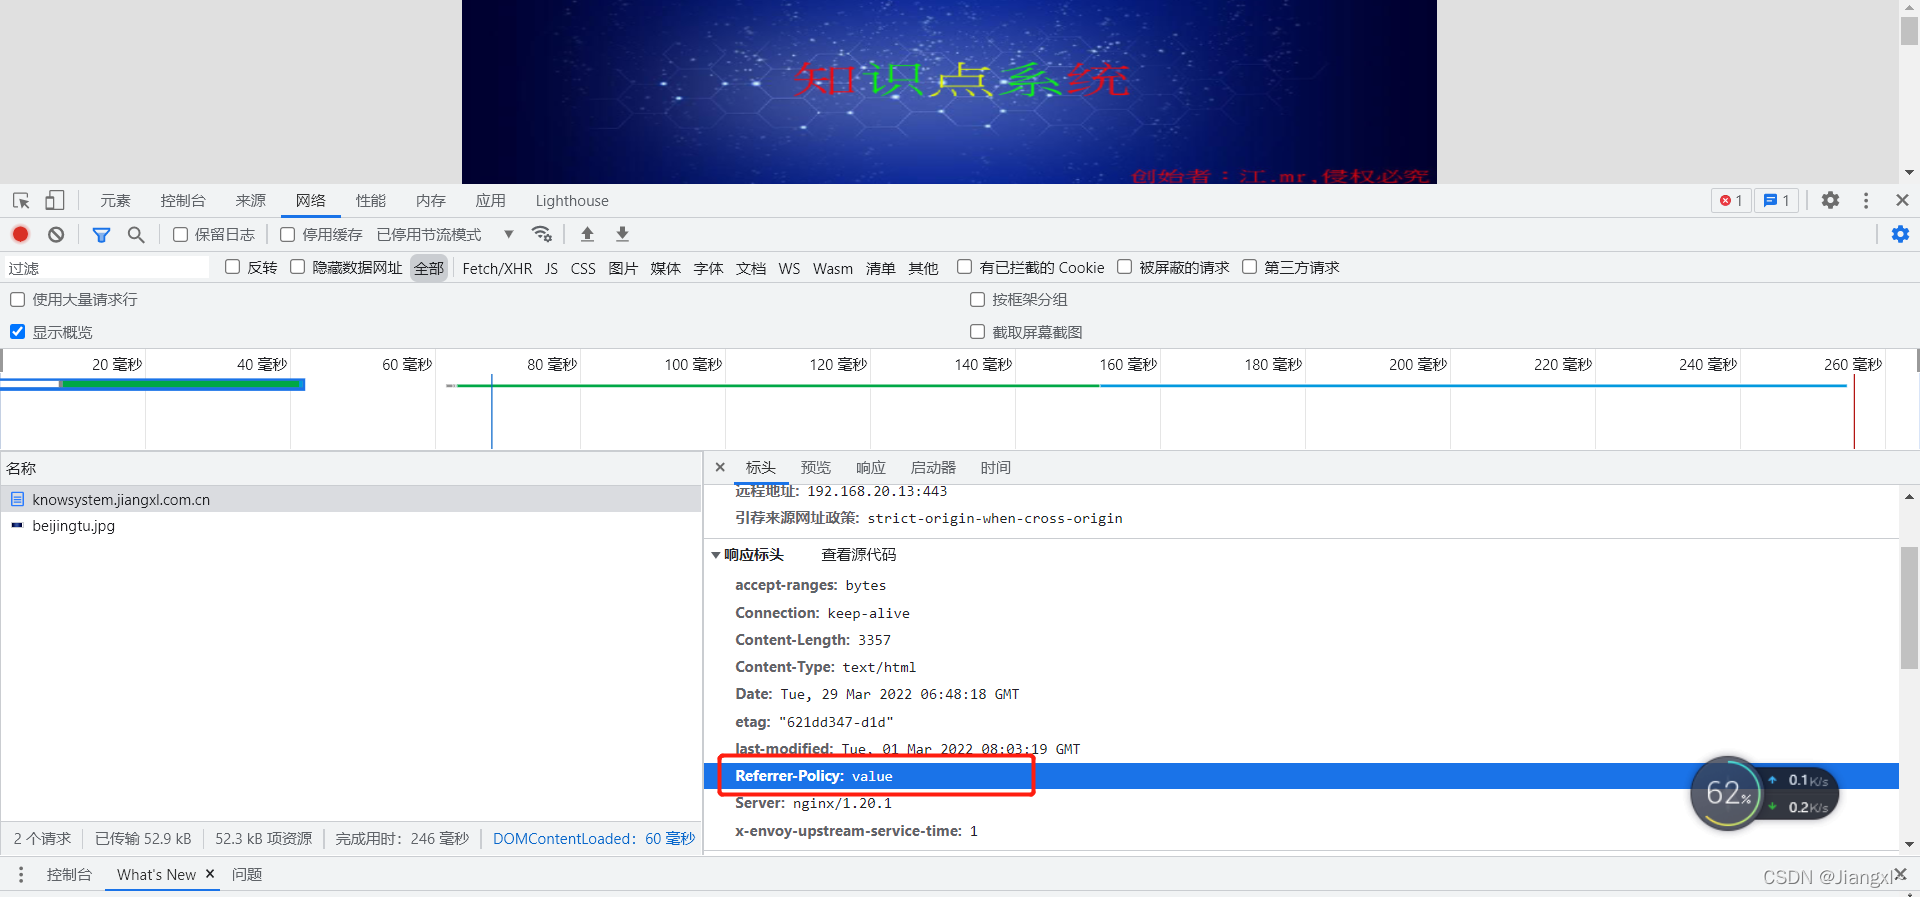The width and height of the screenshot is (1920, 897).
Task: Enable 第三方请求 checkbox
Action: click(x=1250, y=267)
